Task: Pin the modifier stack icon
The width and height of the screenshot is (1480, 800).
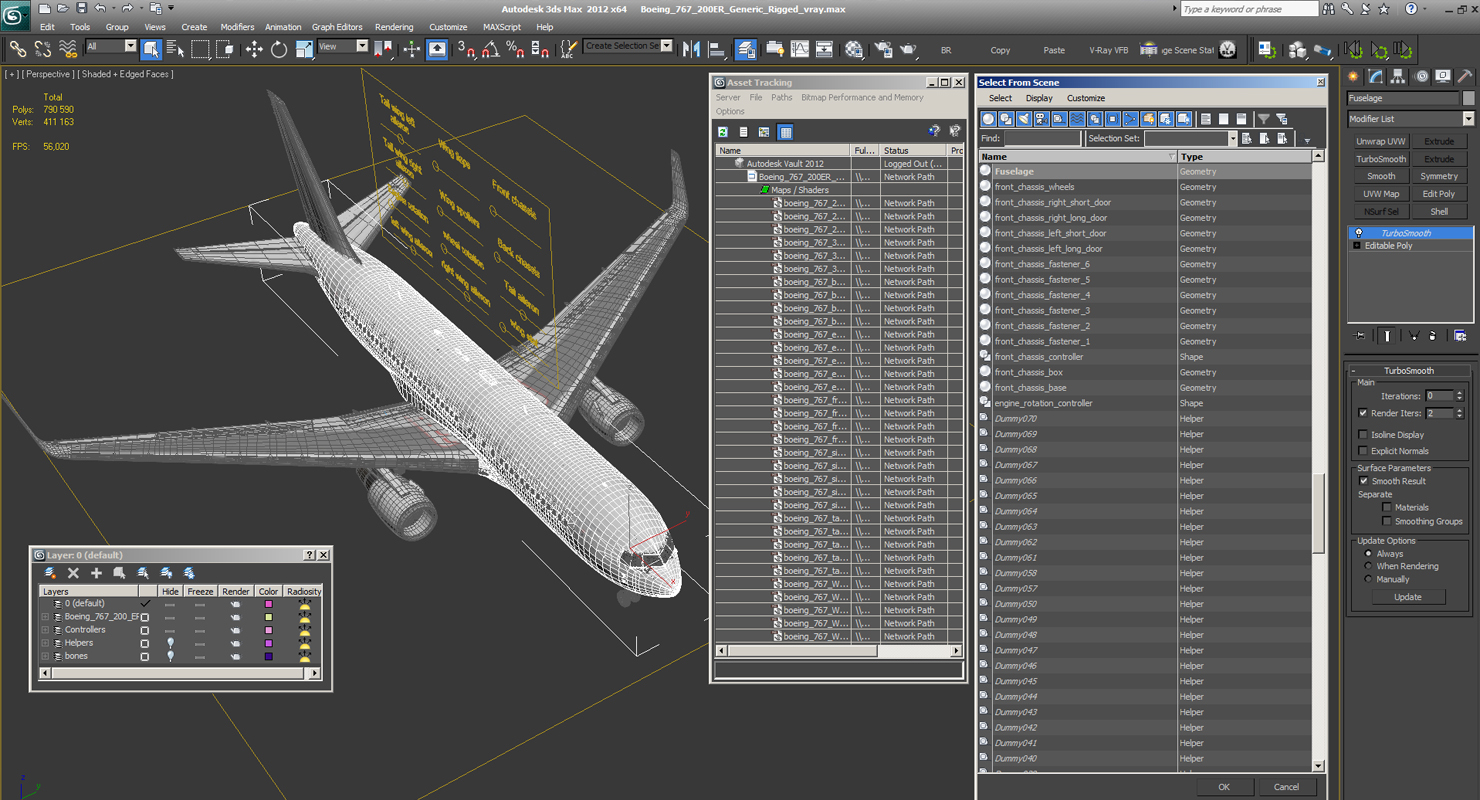Action: [1360, 336]
